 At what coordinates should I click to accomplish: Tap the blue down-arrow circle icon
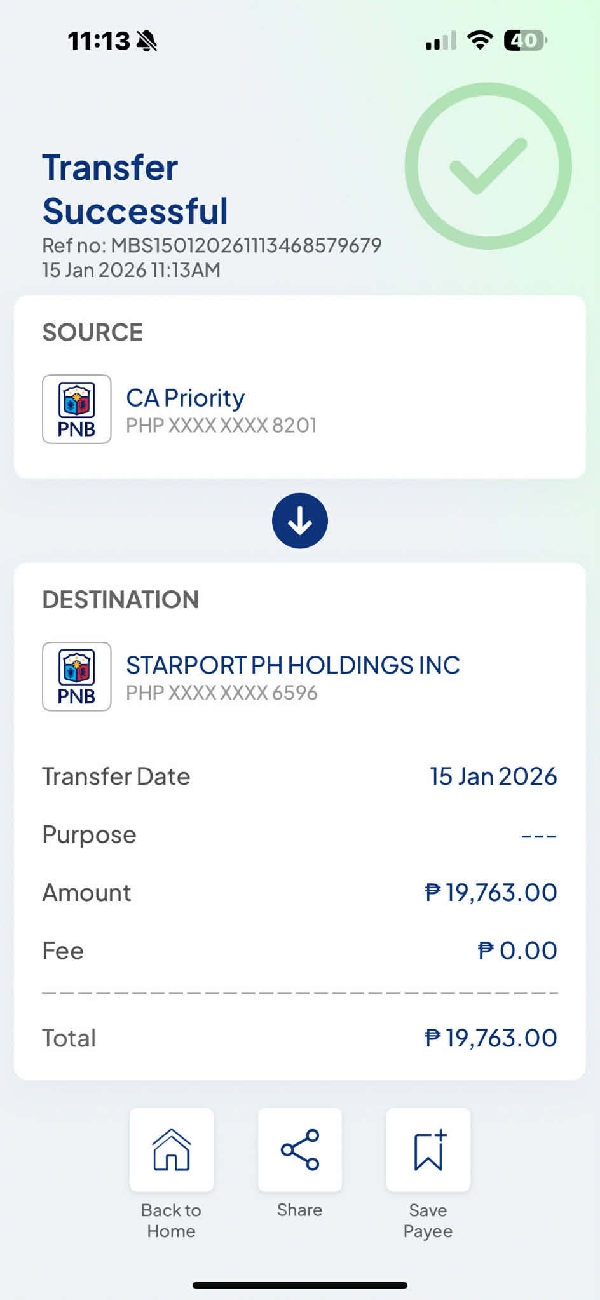tap(300, 522)
